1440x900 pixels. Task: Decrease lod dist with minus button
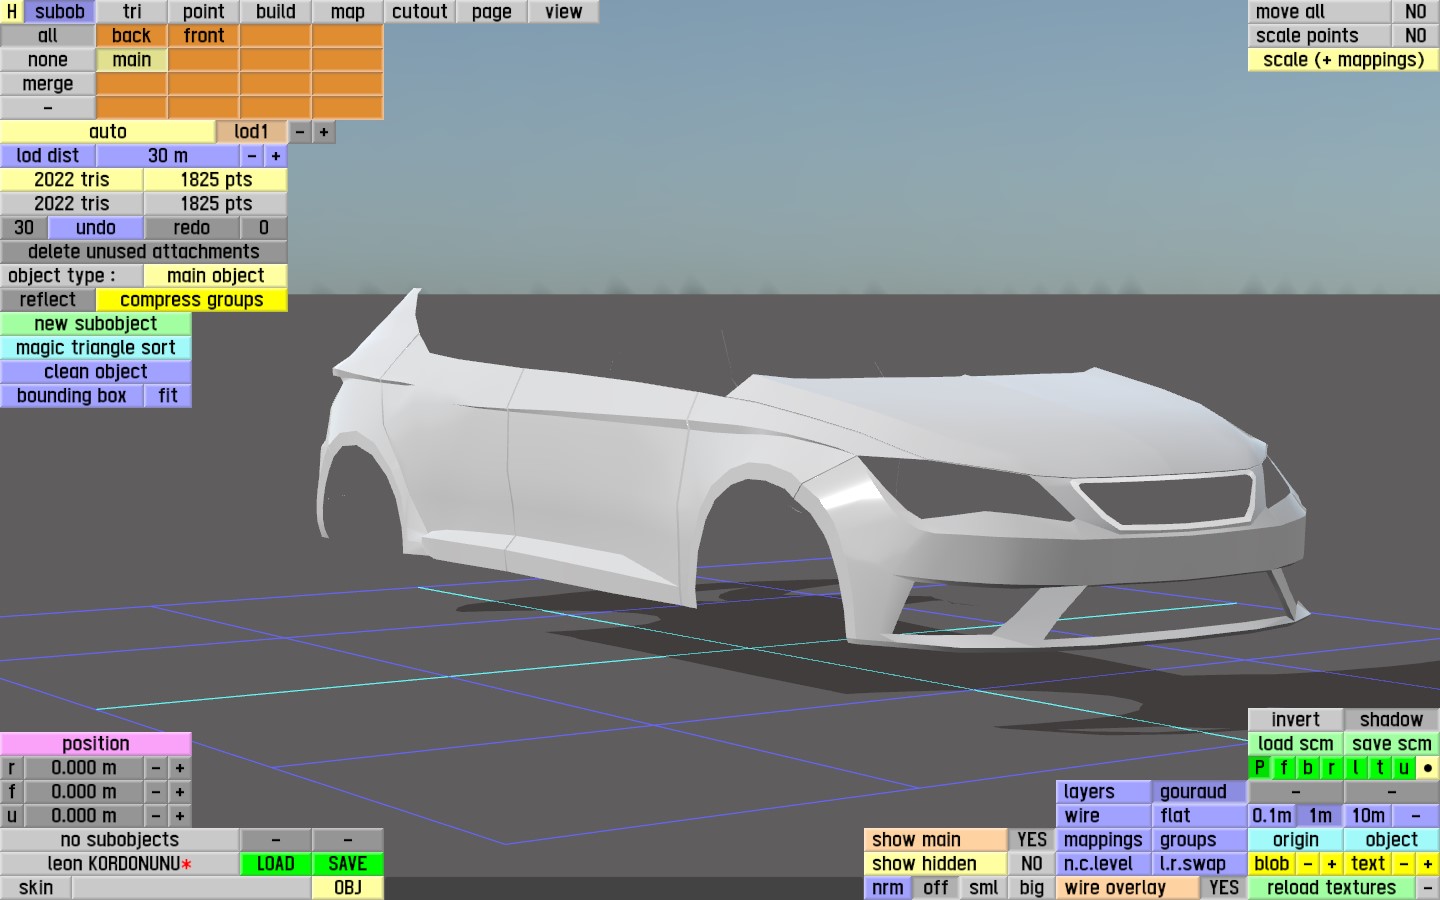coord(252,156)
